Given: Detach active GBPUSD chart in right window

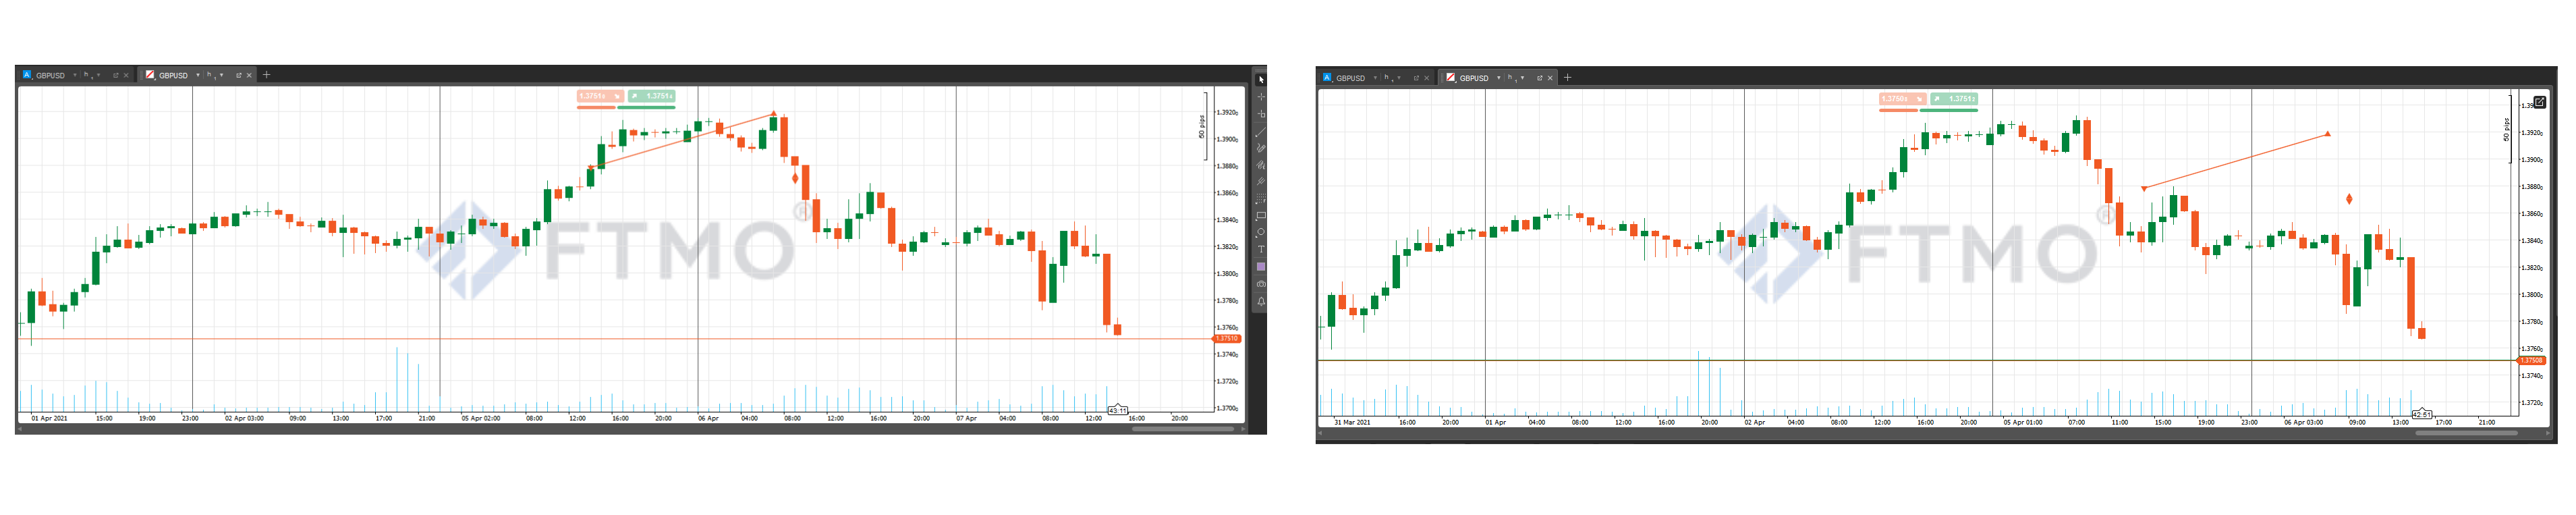Looking at the screenshot, I should pyautogui.click(x=1540, y=79).
